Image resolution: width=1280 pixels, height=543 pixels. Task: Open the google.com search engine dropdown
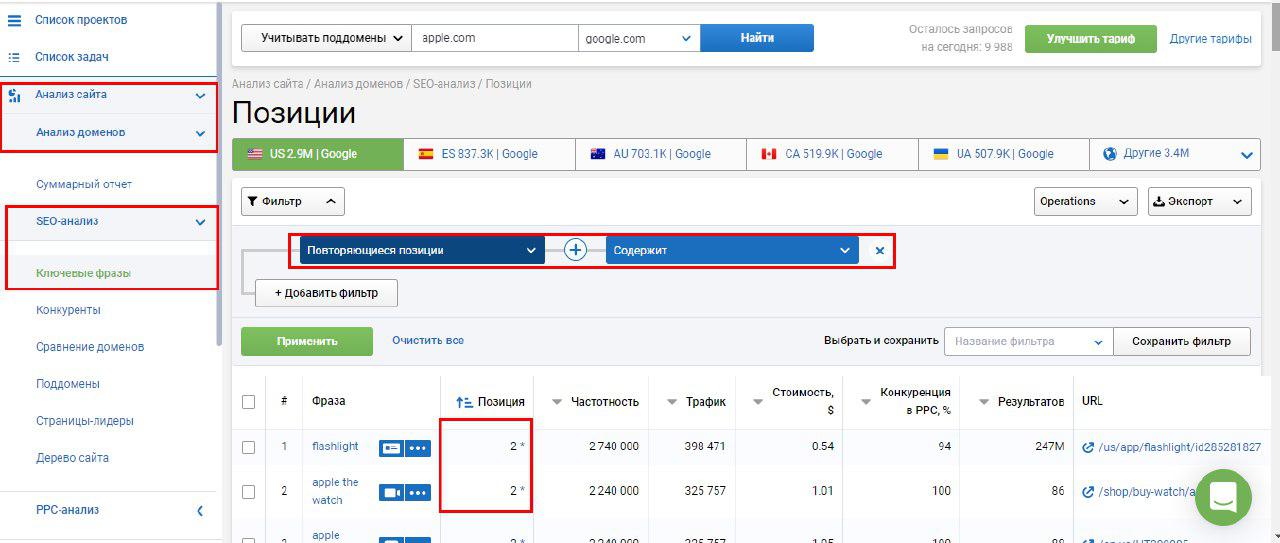click(639, 38)
